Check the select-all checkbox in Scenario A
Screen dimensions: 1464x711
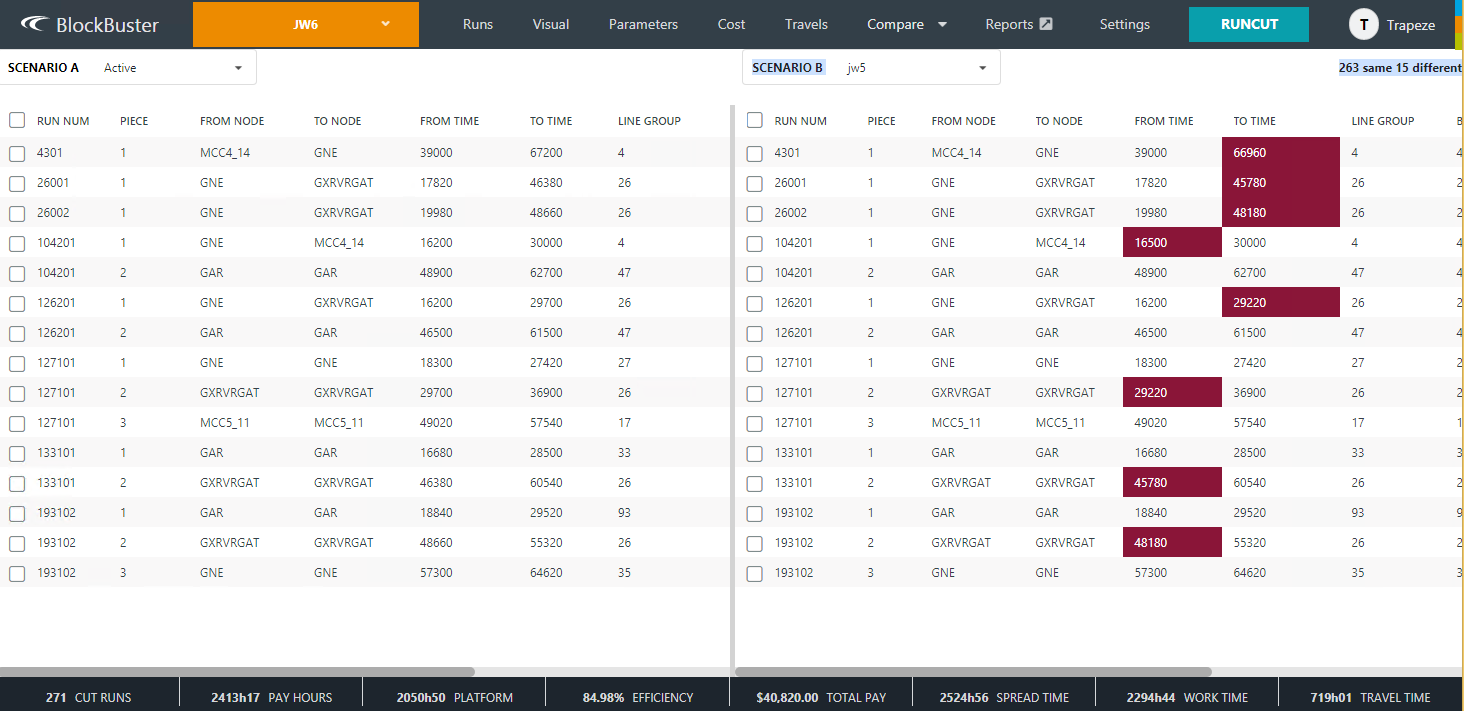(16, 119)
